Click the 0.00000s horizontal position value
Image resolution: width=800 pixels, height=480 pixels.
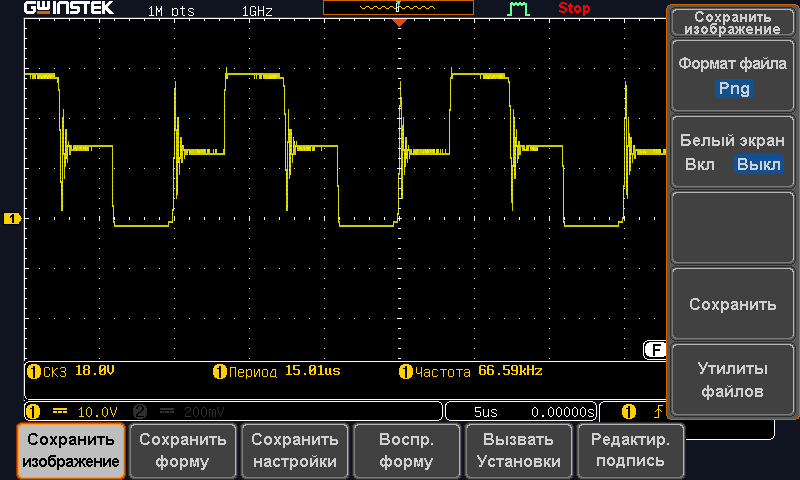click(563, 412)
